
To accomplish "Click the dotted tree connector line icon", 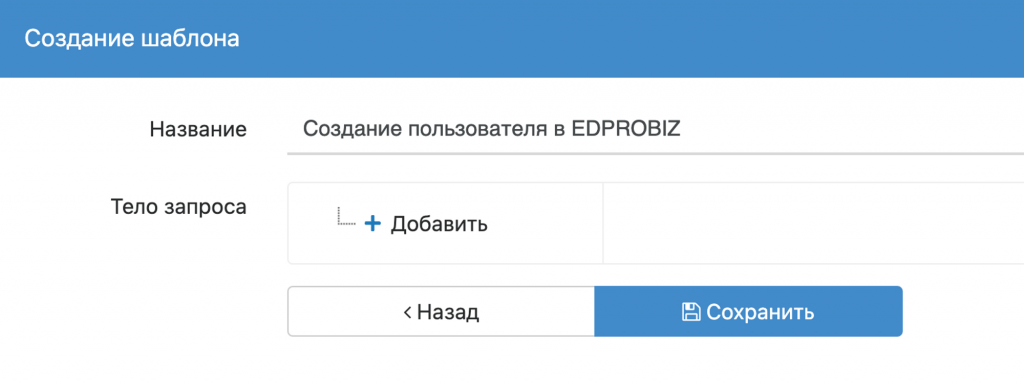I will (x=346, y=216).
